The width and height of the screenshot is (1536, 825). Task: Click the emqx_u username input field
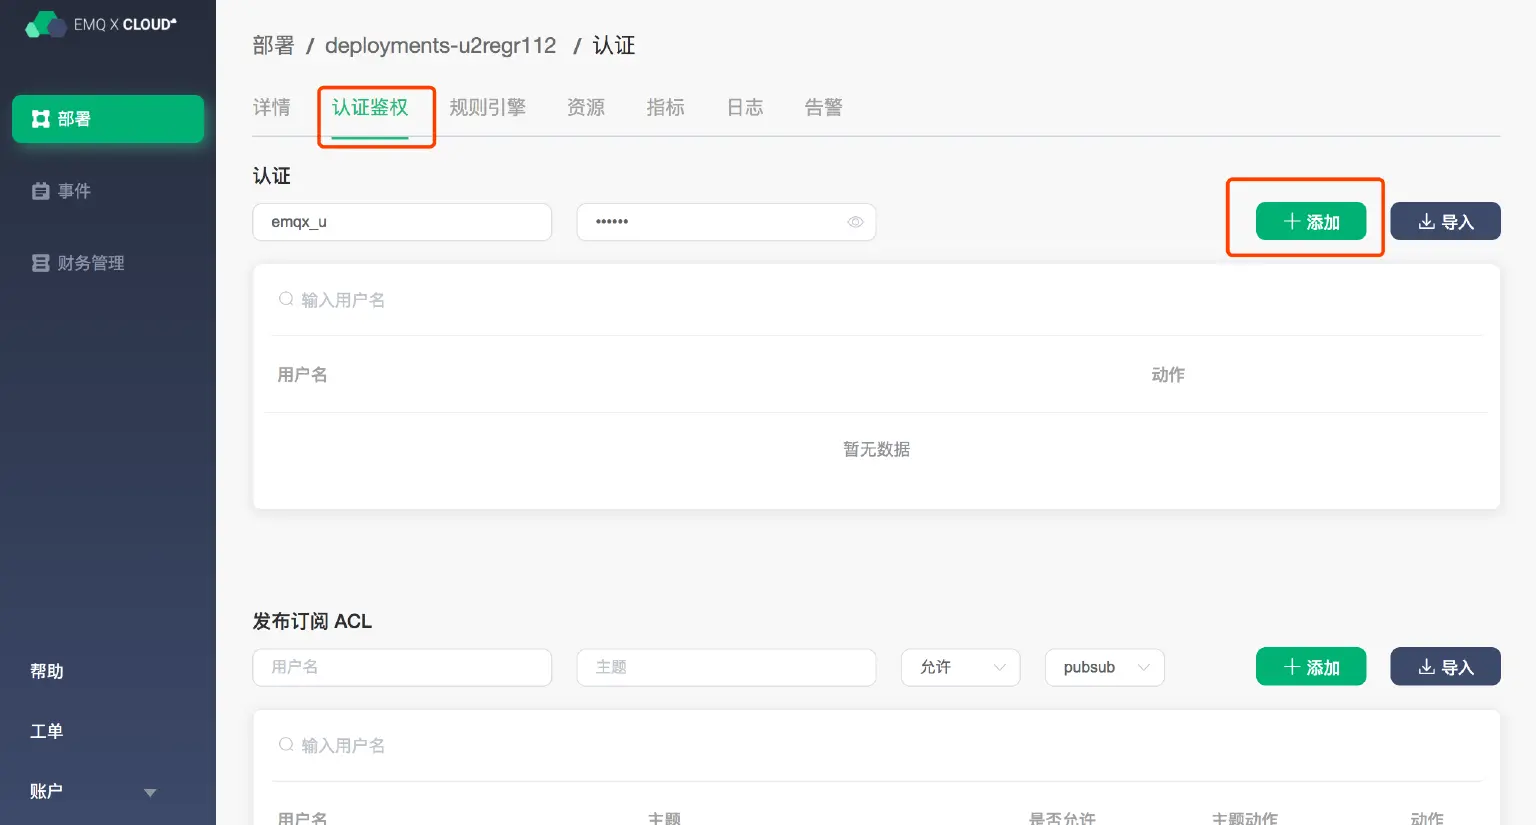[x=402, y=222]
